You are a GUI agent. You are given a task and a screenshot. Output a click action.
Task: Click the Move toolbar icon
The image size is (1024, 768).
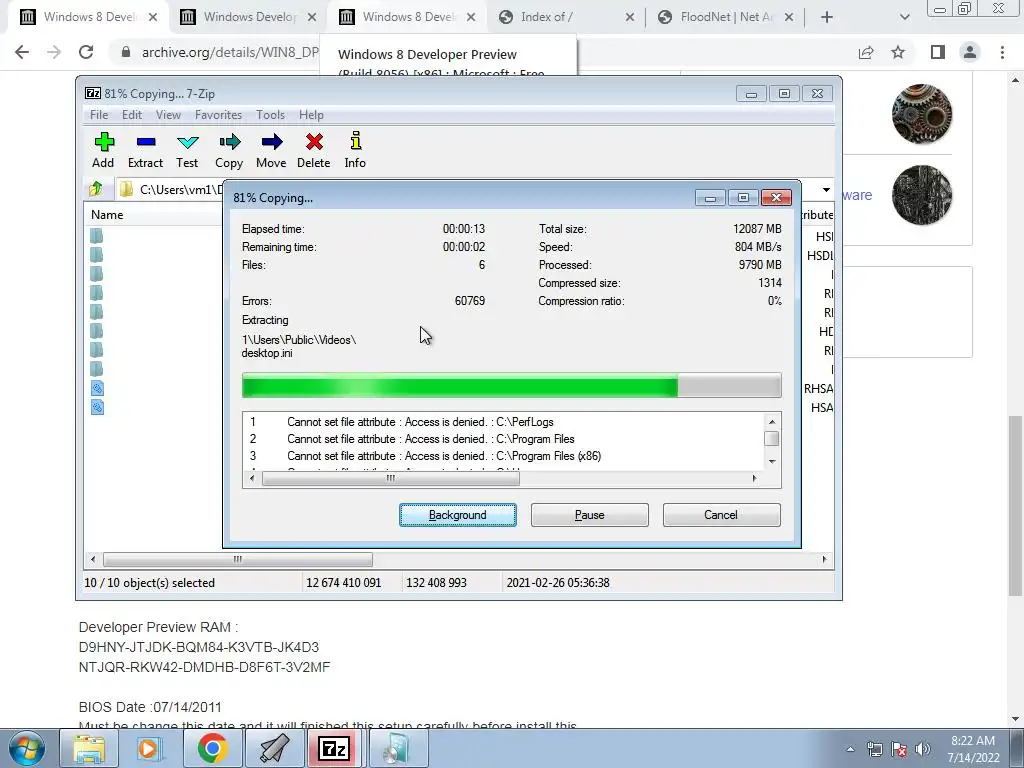click(271, 150)
